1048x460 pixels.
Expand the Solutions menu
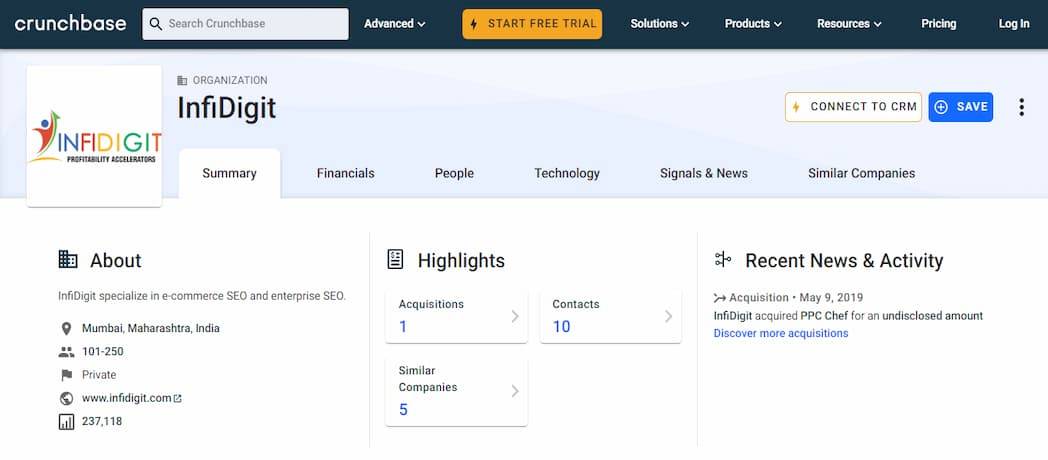(x=660, y=24)
